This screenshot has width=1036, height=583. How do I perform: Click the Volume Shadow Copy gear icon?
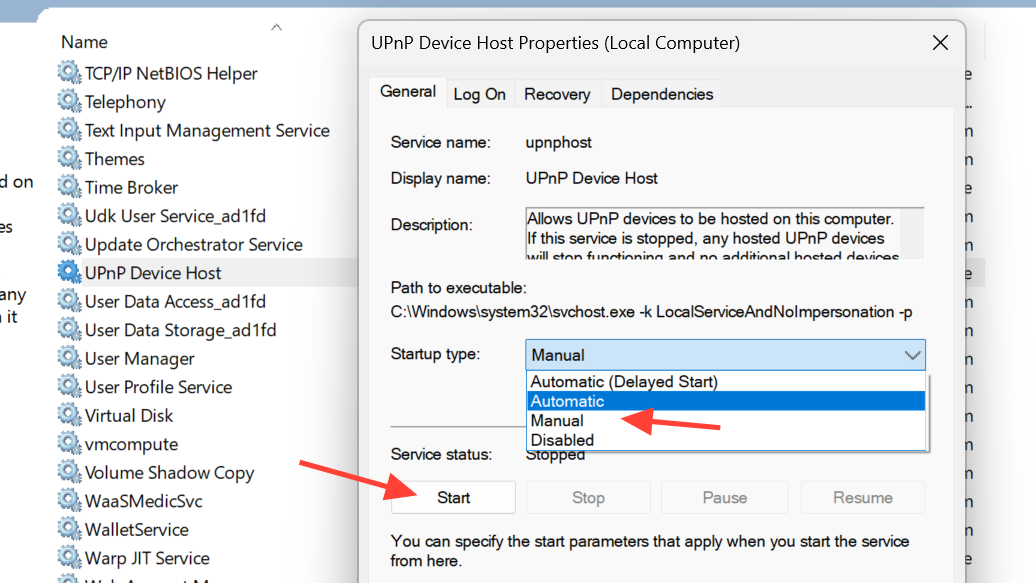pos(69,473)
